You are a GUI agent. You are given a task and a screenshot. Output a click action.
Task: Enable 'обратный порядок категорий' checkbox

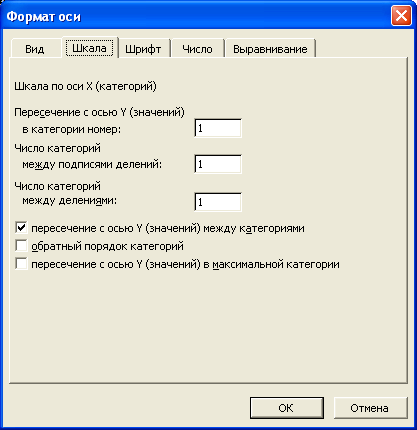point(21,246)
